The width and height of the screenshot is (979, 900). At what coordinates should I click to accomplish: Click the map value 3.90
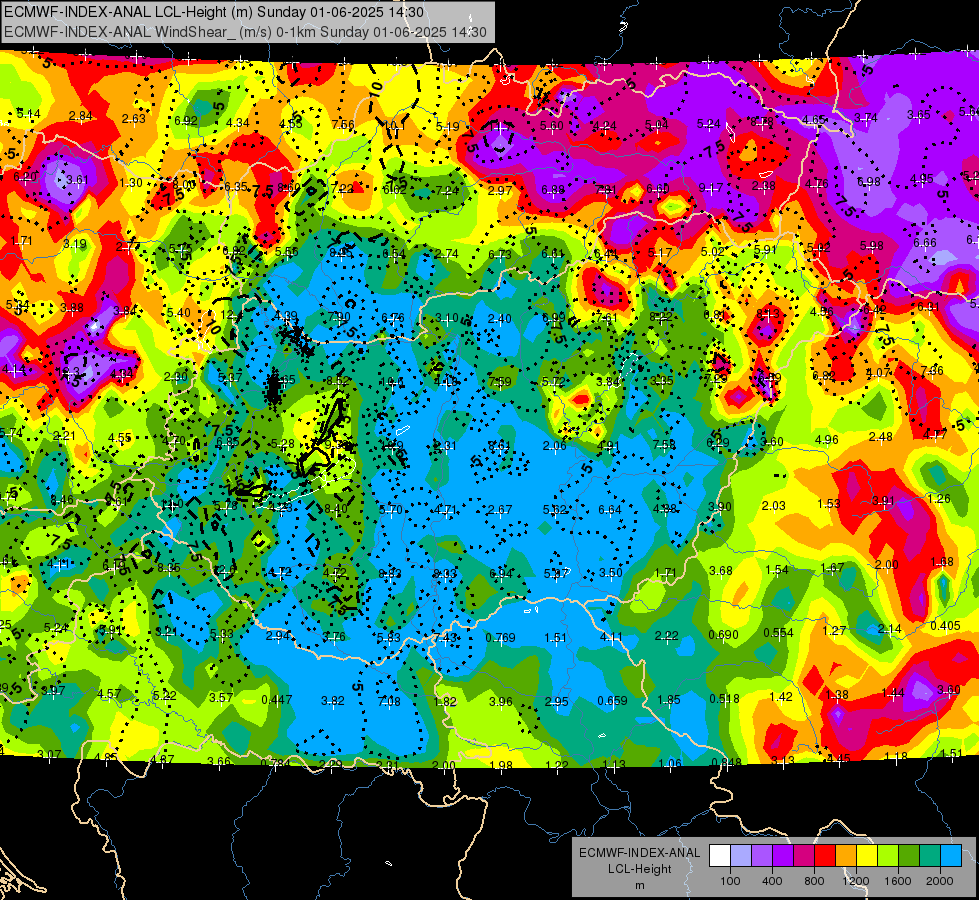click(x=719, y=507)
